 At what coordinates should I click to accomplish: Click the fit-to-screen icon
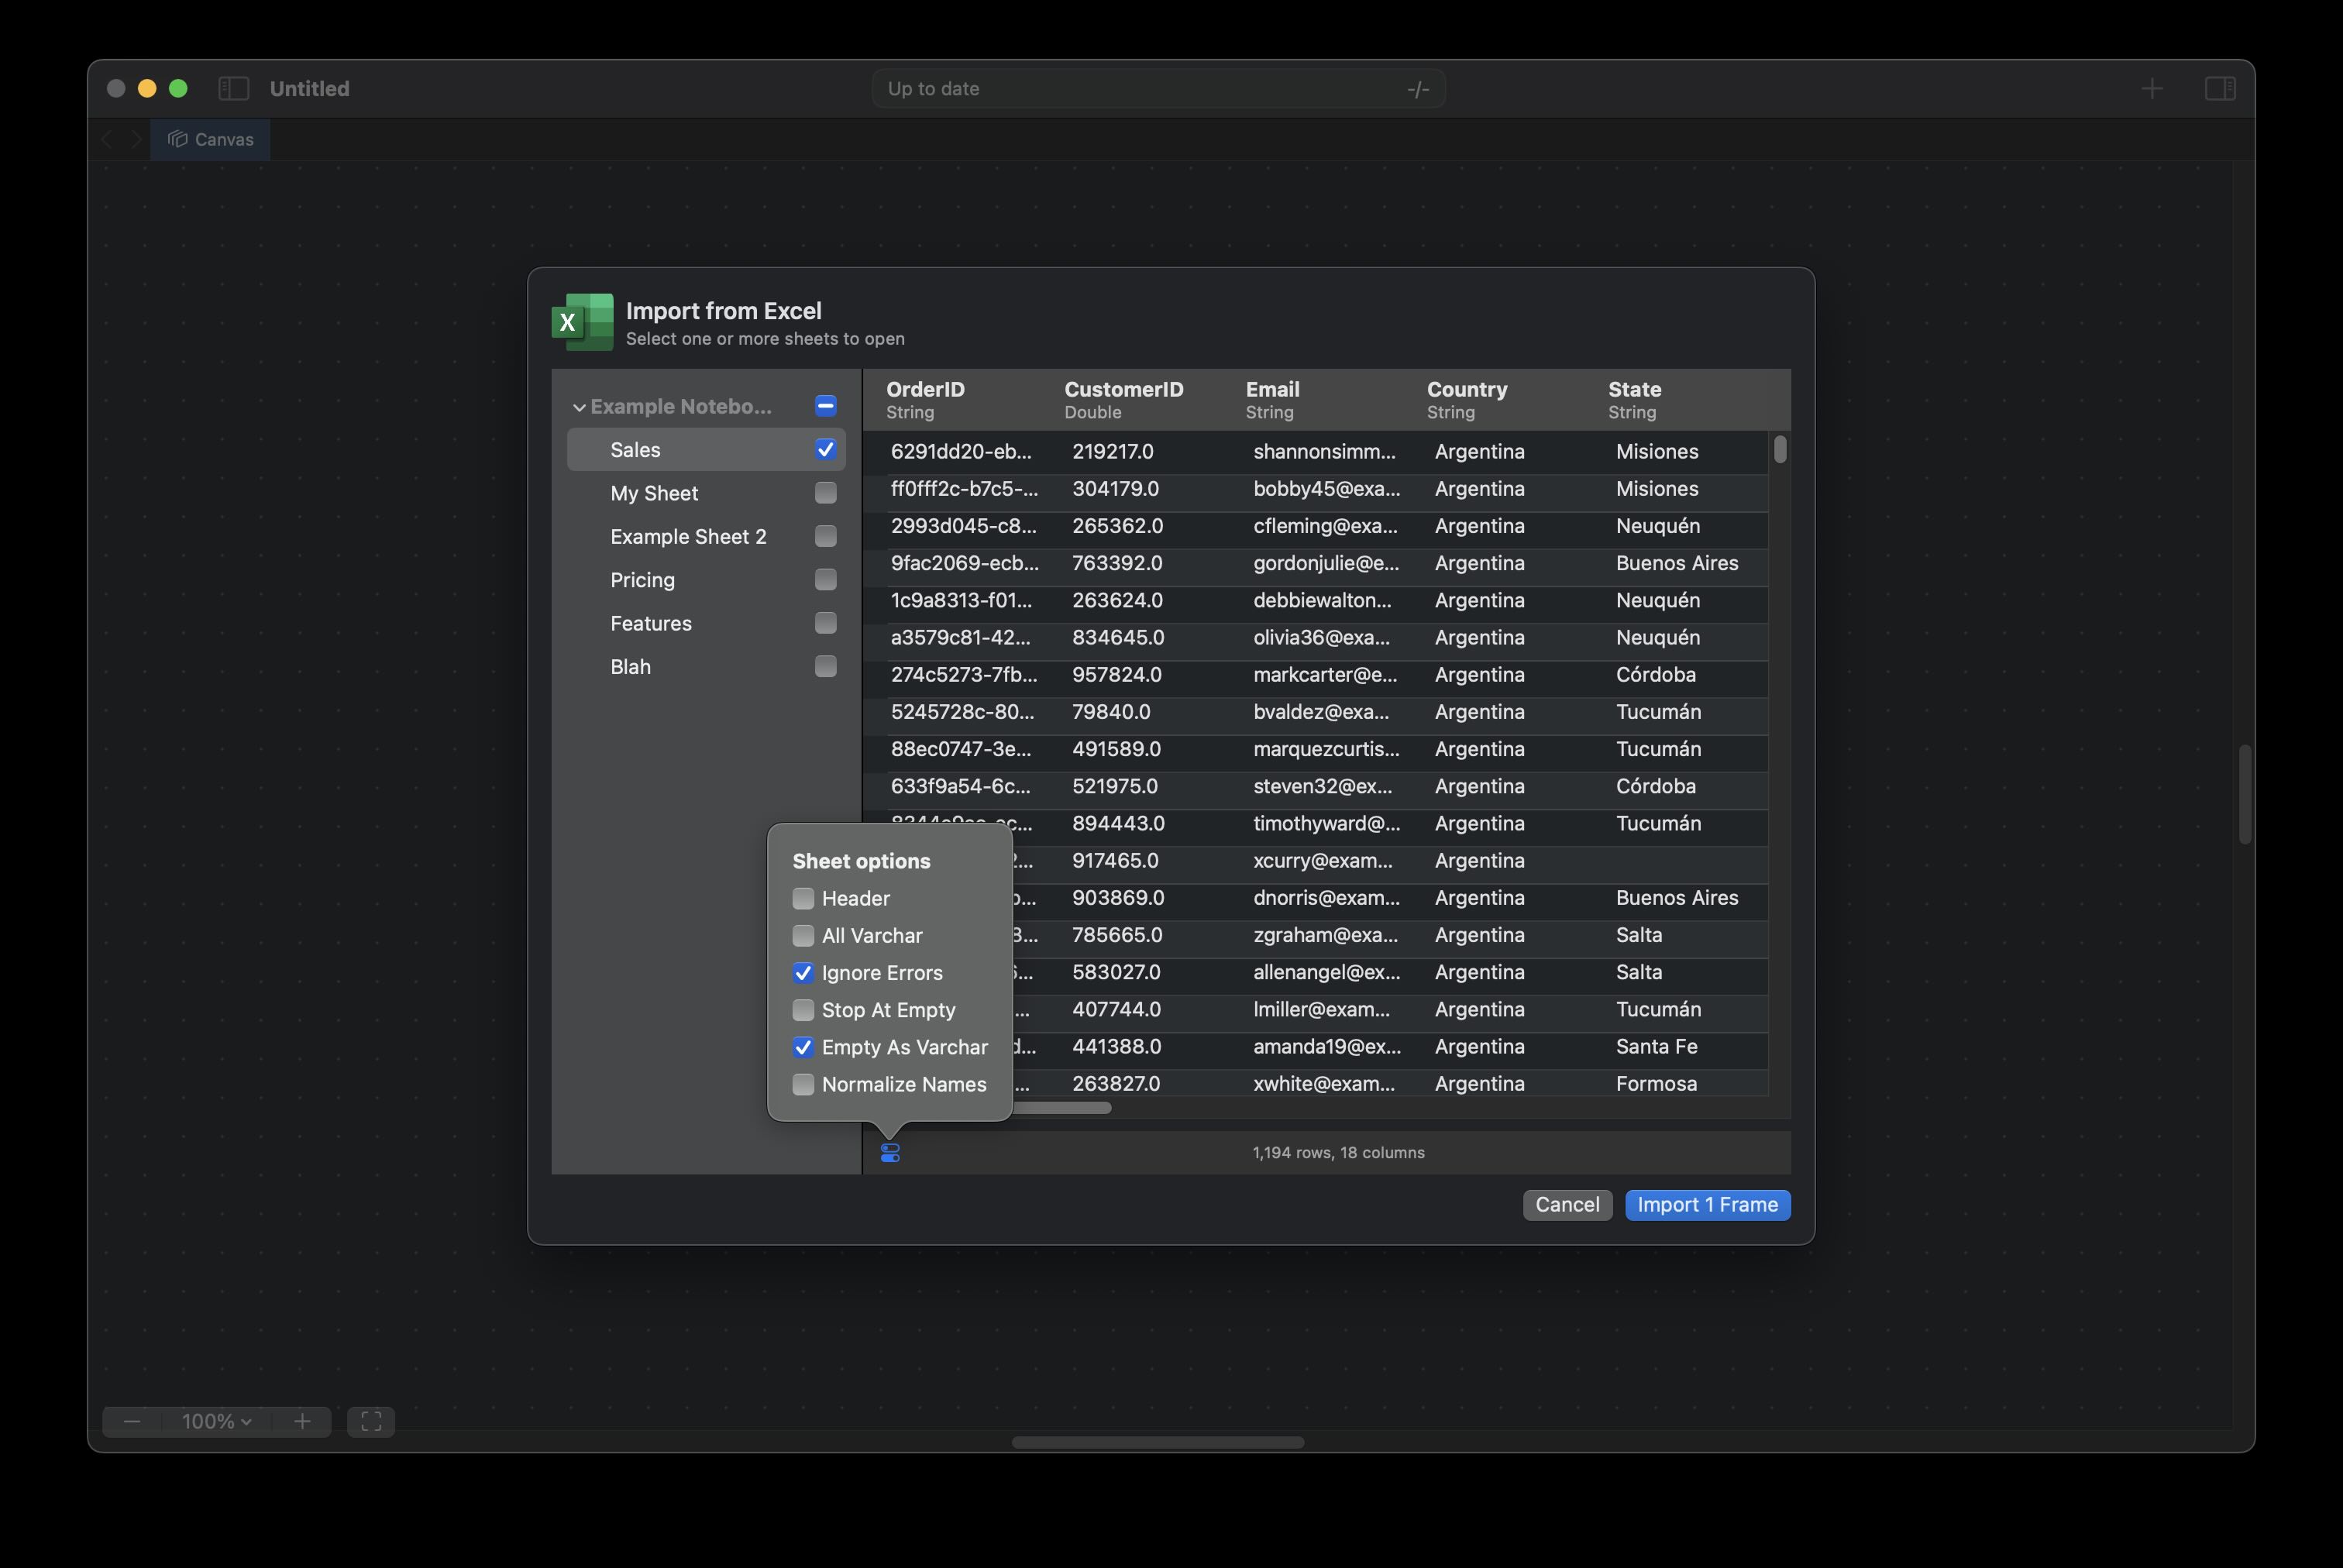(371, 1421)
